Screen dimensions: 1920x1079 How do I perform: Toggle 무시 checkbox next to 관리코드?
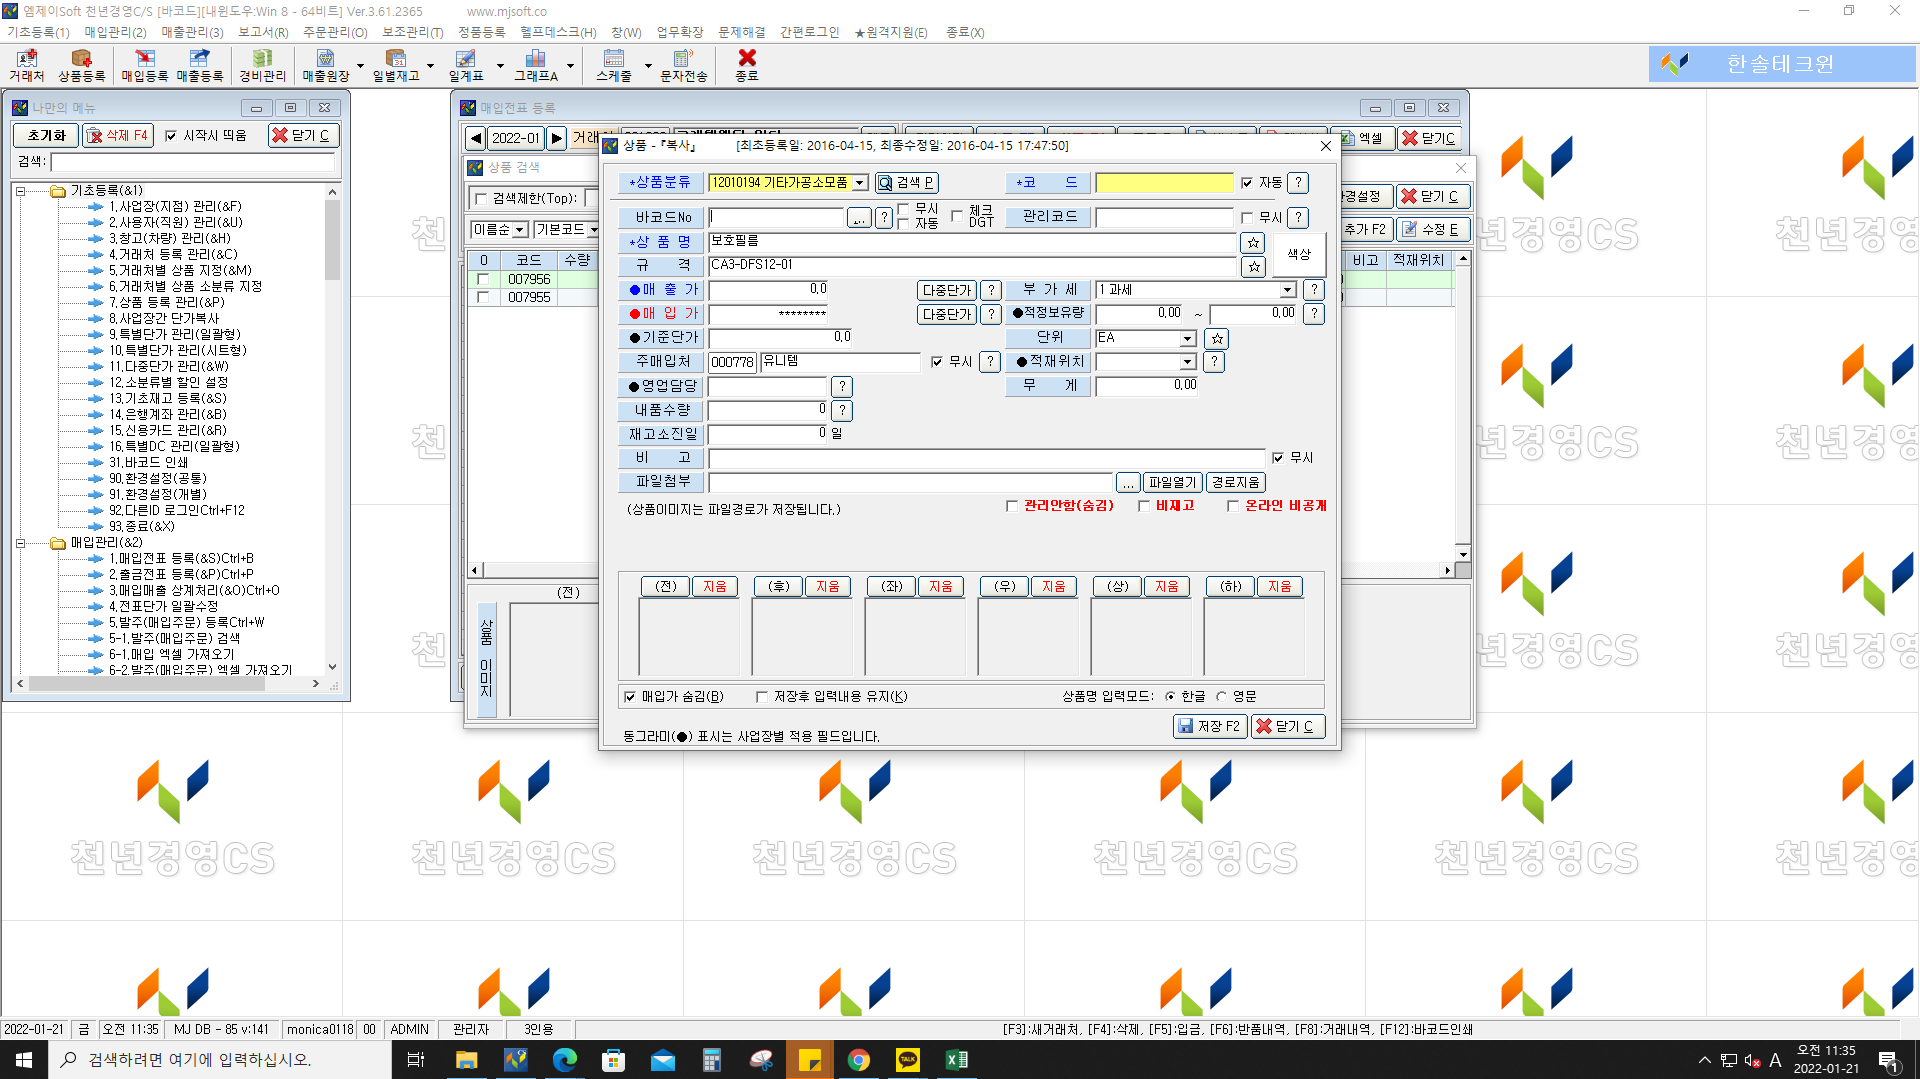point(1247,218)
